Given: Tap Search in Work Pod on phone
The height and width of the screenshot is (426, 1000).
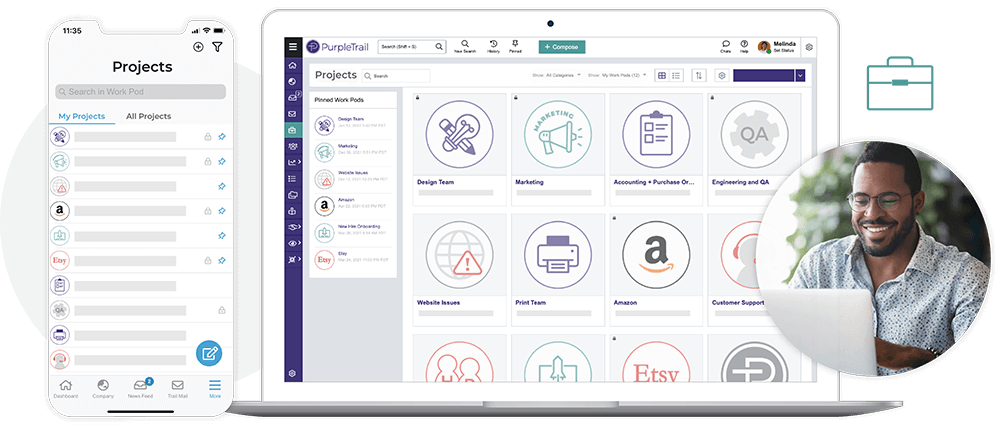Looking at the screenshot, I should point(140,91).
